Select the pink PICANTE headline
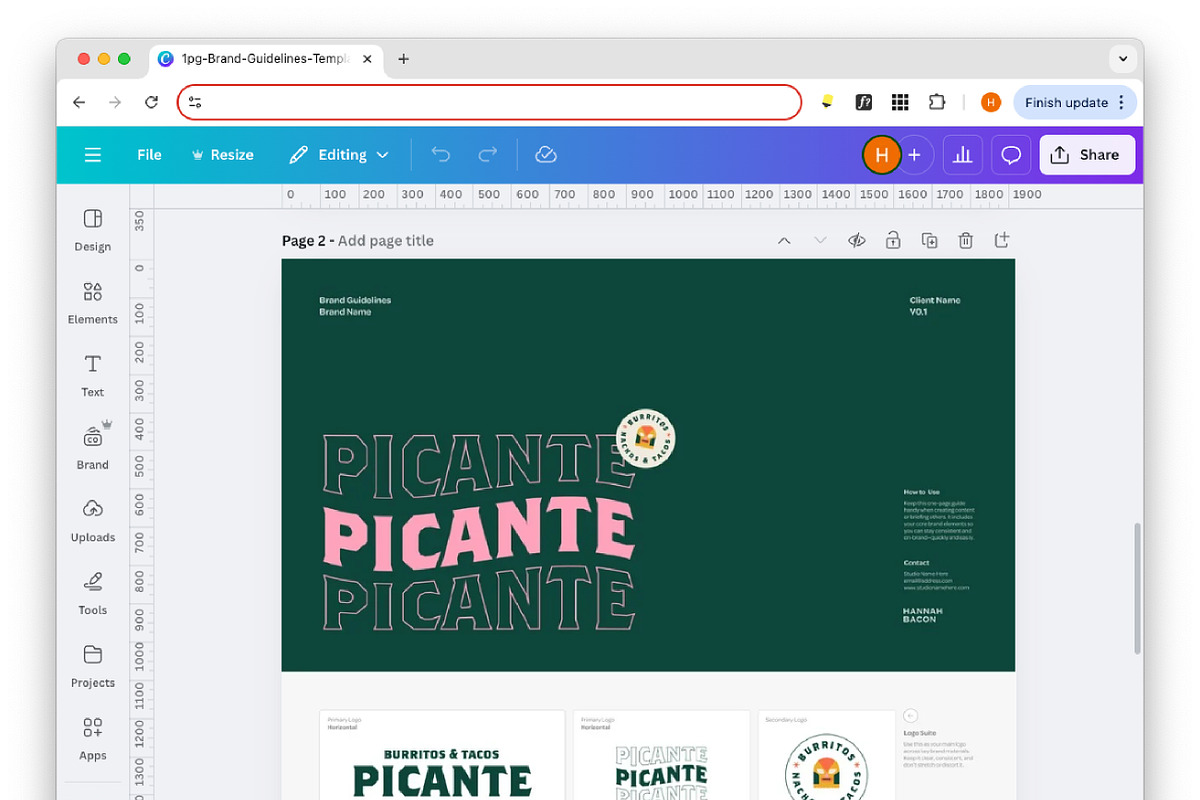The image size is (1200, 800). pyautogui.click(x=480, y=535)
